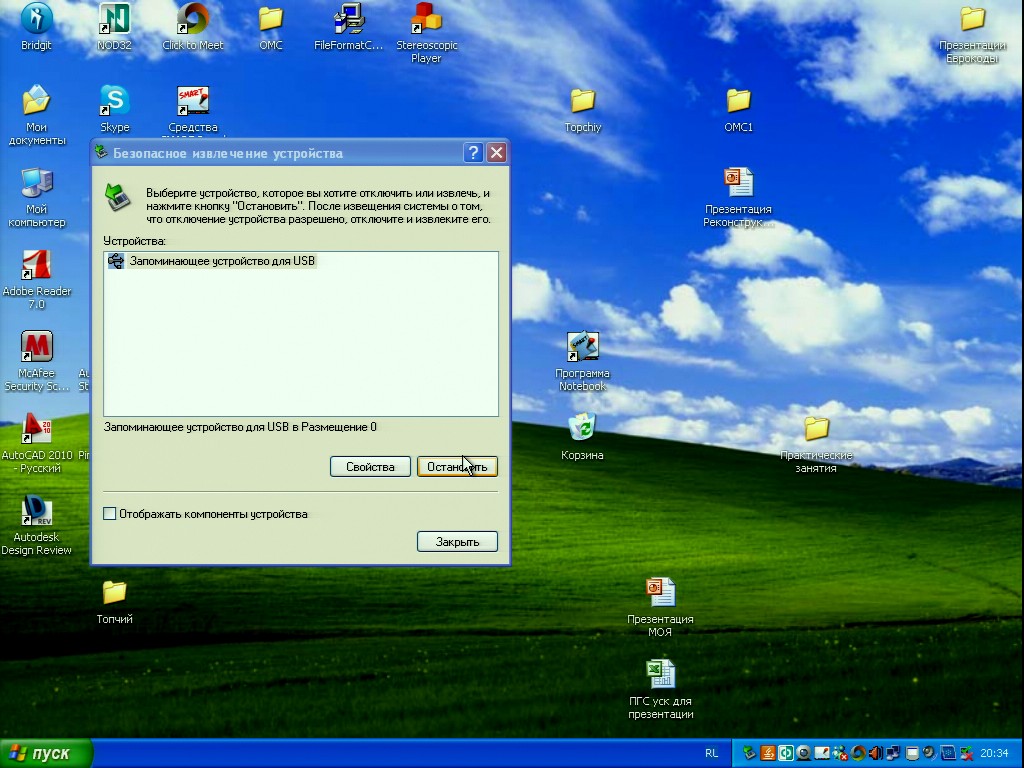Screen dimensions: 1024x768
Task: Click the Java tray icon
Action: coord(768,754)
